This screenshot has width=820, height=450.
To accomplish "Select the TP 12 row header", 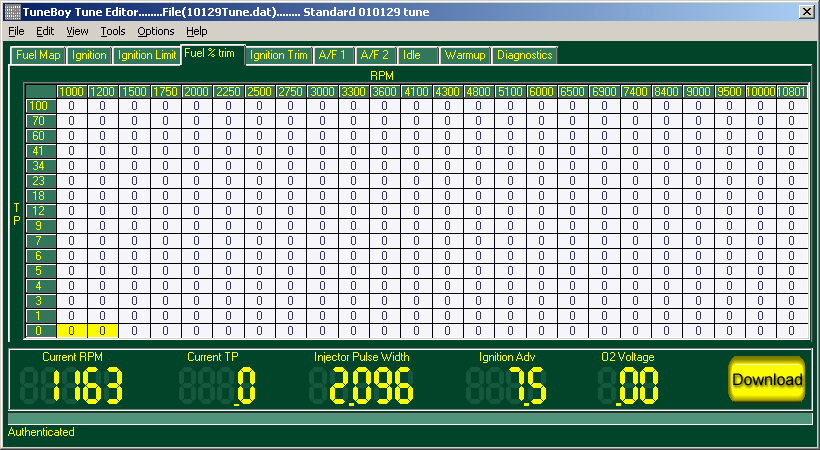I will point(41,211).
